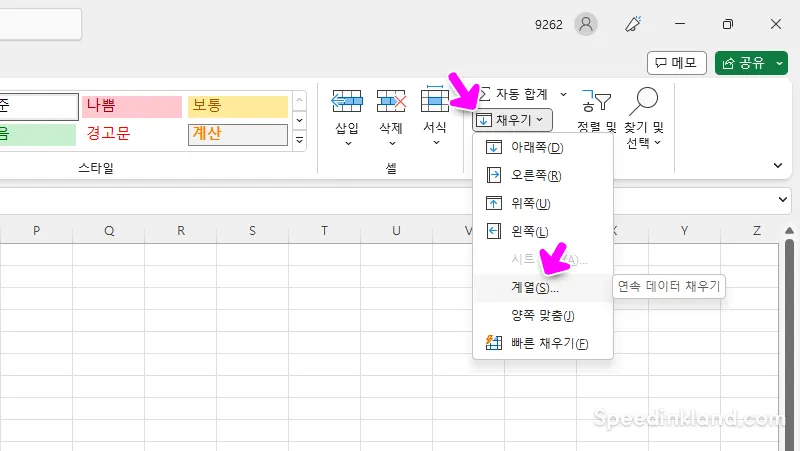This screenshot has height=451, width=800.
Task: Click the Fill Right arrow icon
Action: (x=493, y=176)
